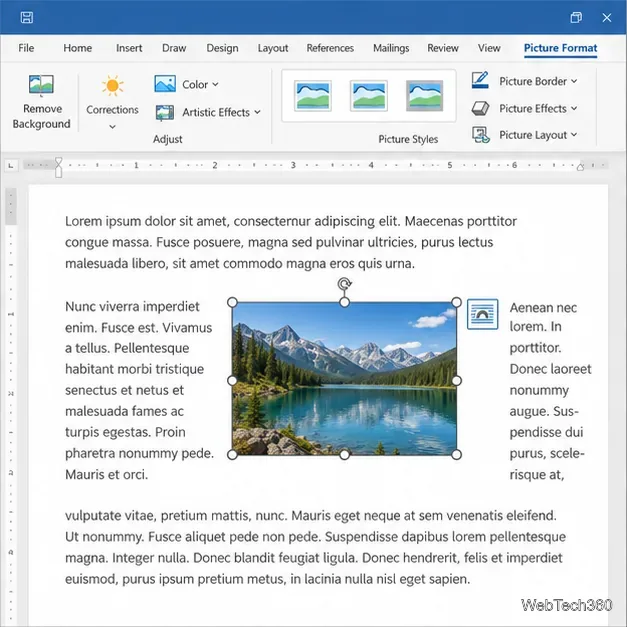This screenshot has height=627, width=627.
Task: Expand the Corrections dropdown arrow
Action: pyautogui.click(x=112, y=127)
